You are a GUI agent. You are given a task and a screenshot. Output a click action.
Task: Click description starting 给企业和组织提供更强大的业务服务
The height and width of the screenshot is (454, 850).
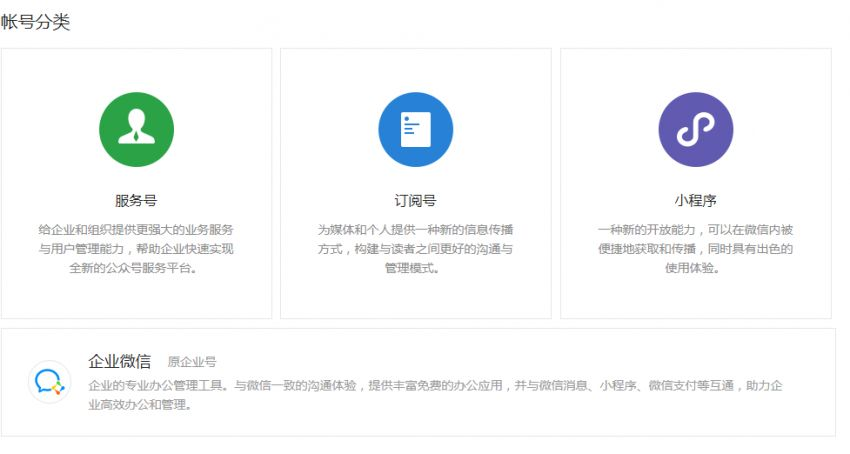click(x=136, y=249)
